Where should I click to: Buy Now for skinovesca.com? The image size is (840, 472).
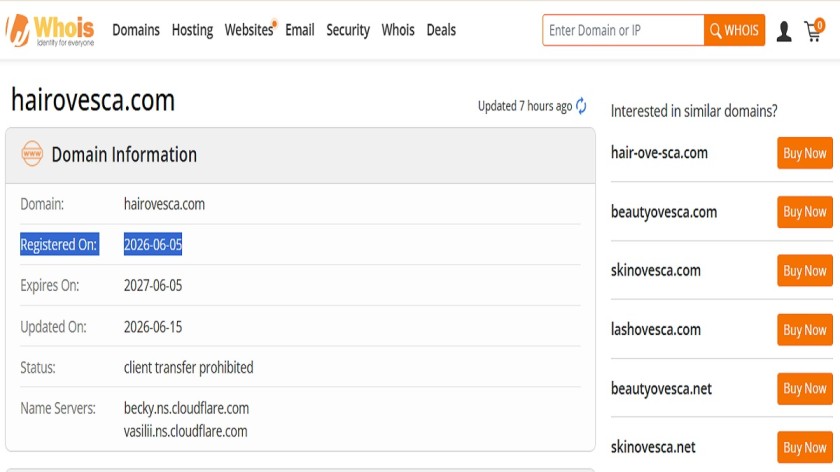point(805,271)
